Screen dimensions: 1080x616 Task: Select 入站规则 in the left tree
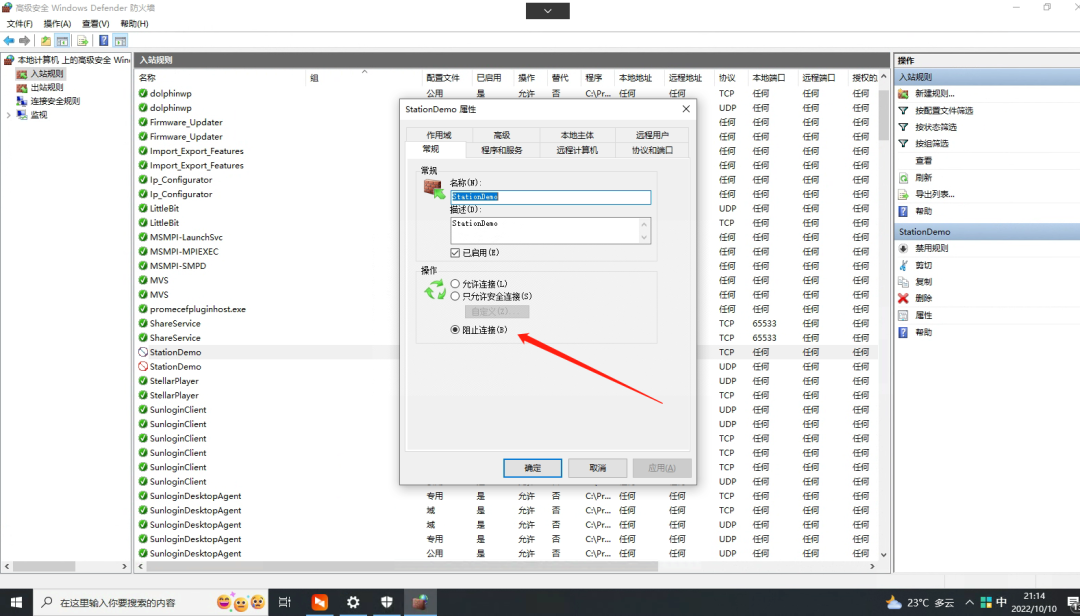(47, 74)
